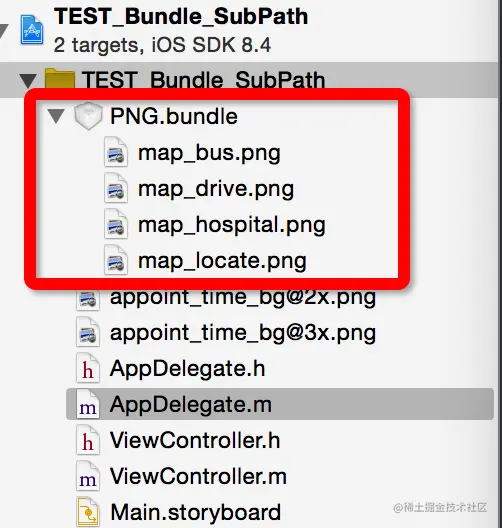502x528 pixels.
Task: Collapse the PNG.bundle disclosure triangle
Action: (x=56, y=116)
